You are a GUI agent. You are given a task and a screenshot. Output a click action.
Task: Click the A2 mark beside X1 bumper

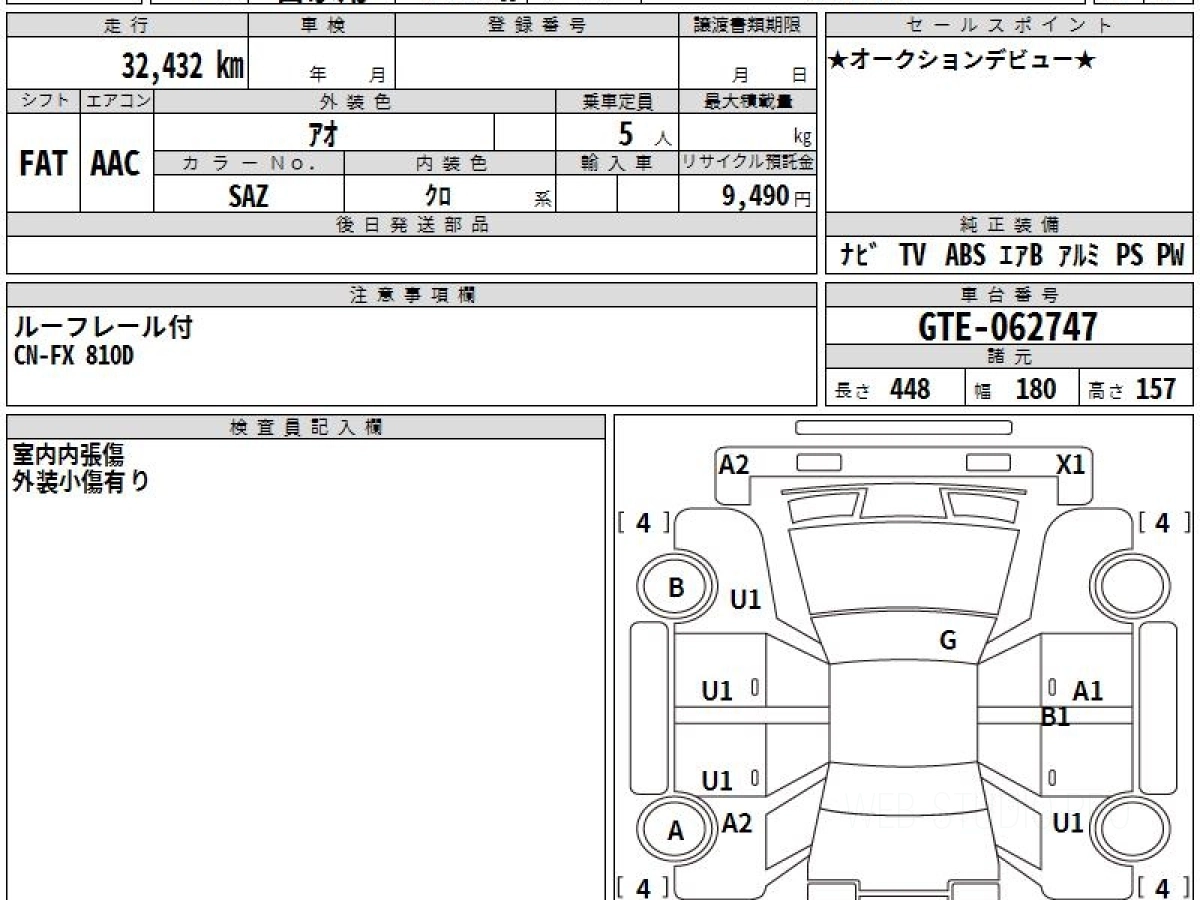734,464
